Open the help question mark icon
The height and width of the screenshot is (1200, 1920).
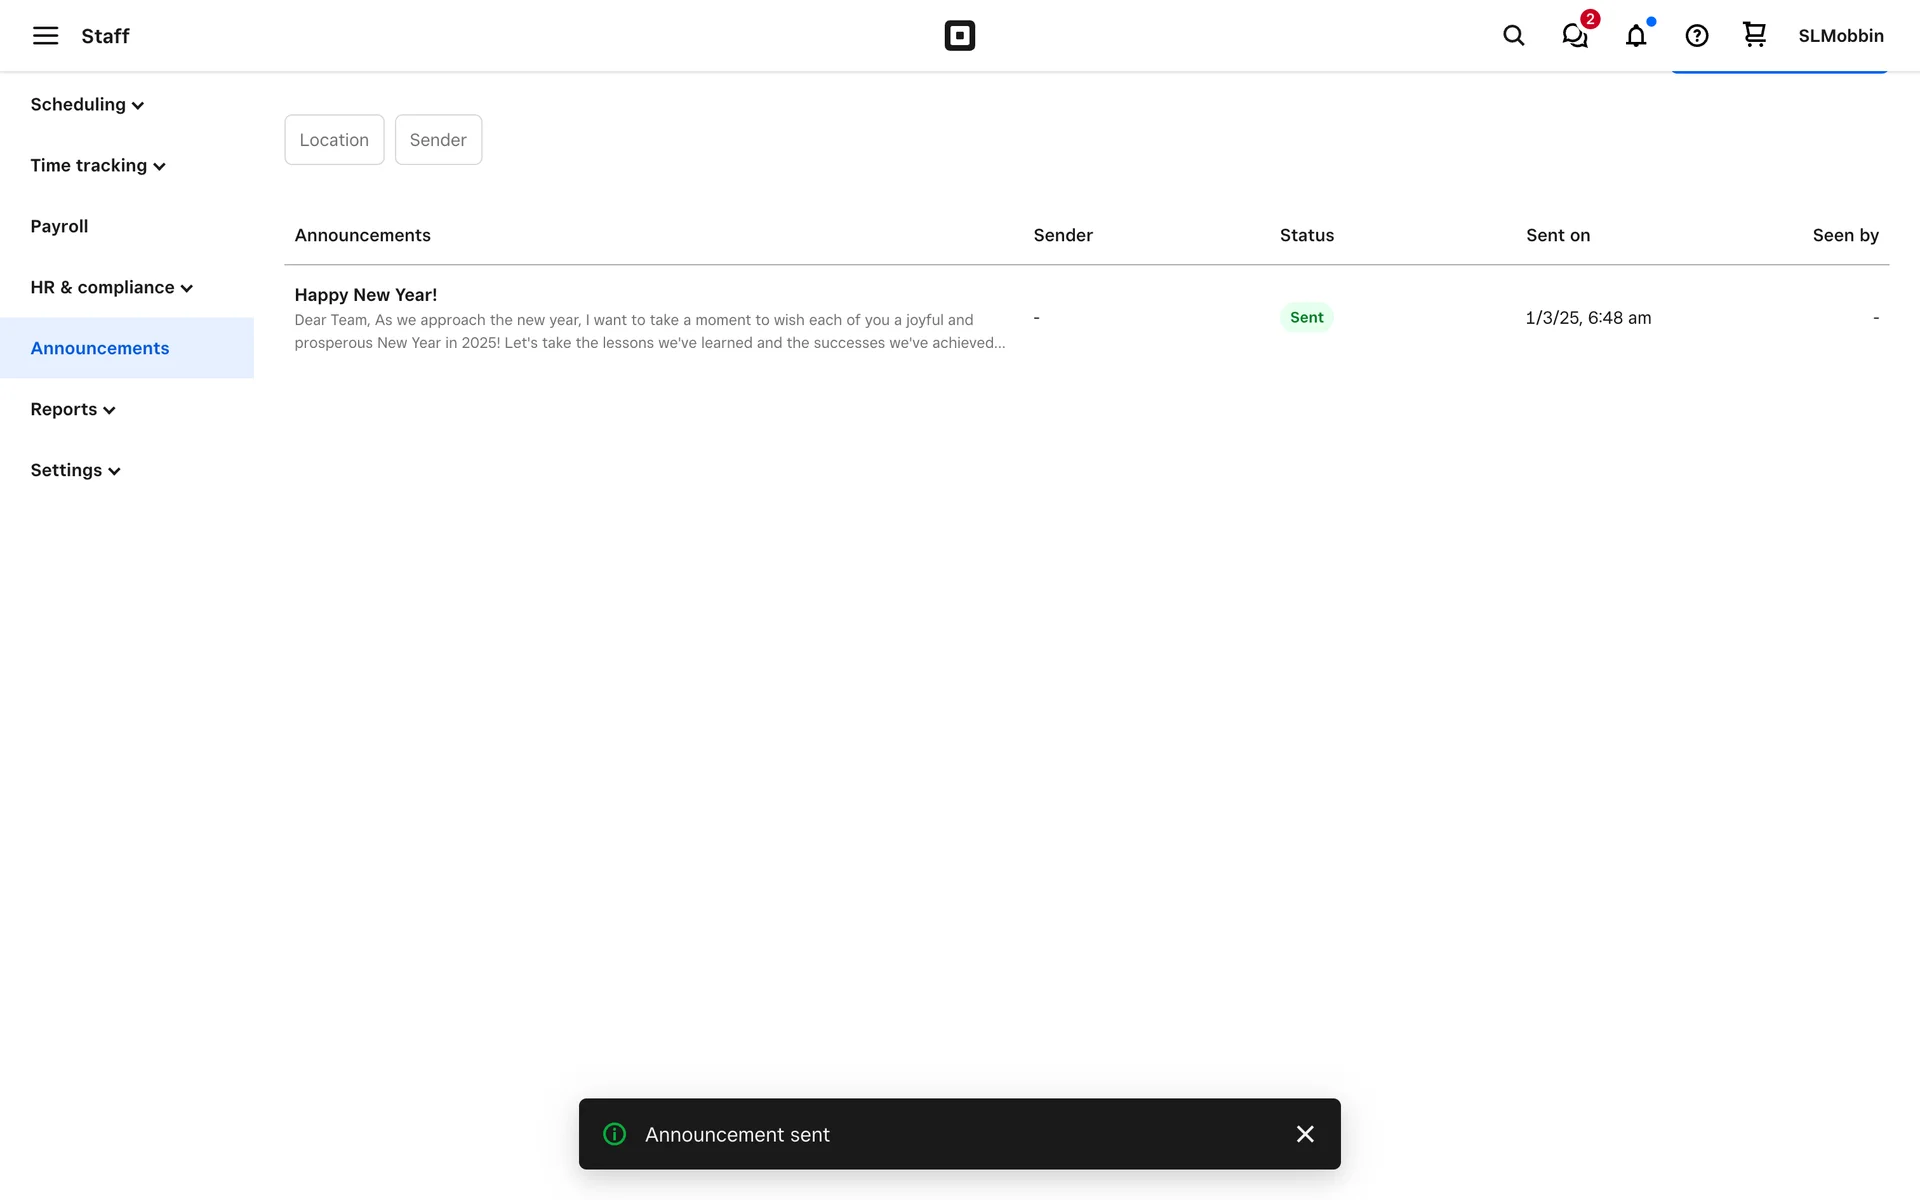point(1696,36)
